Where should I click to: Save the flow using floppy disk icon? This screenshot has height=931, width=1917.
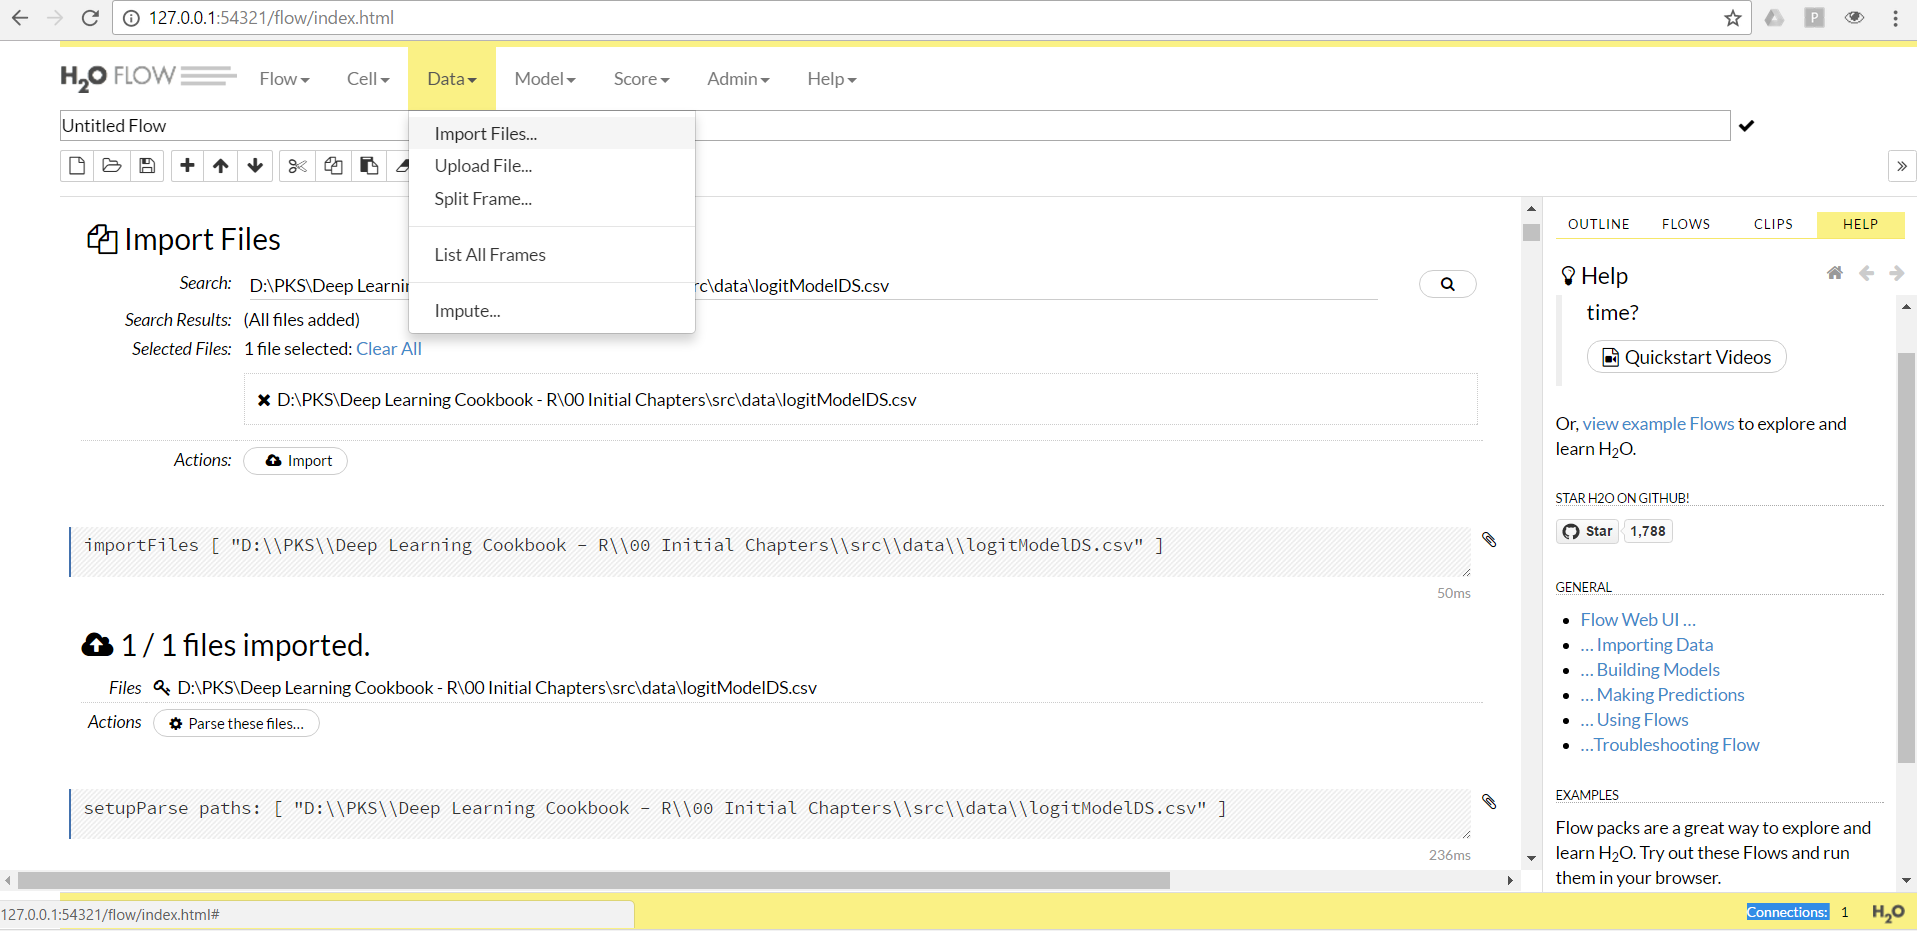coord(147,166)
